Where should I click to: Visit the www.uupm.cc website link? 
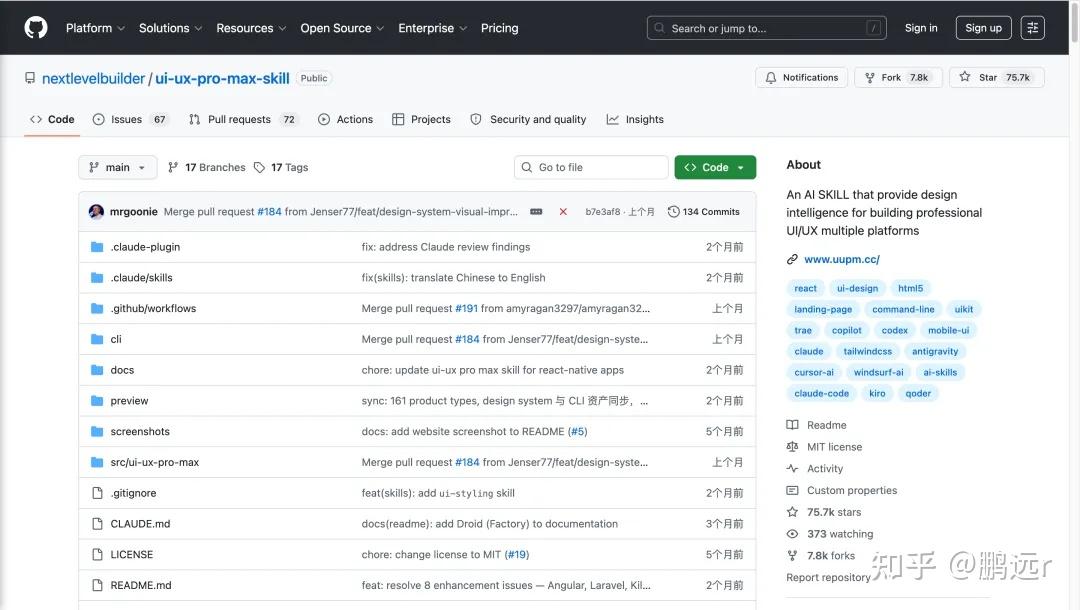tap(842, 260)
